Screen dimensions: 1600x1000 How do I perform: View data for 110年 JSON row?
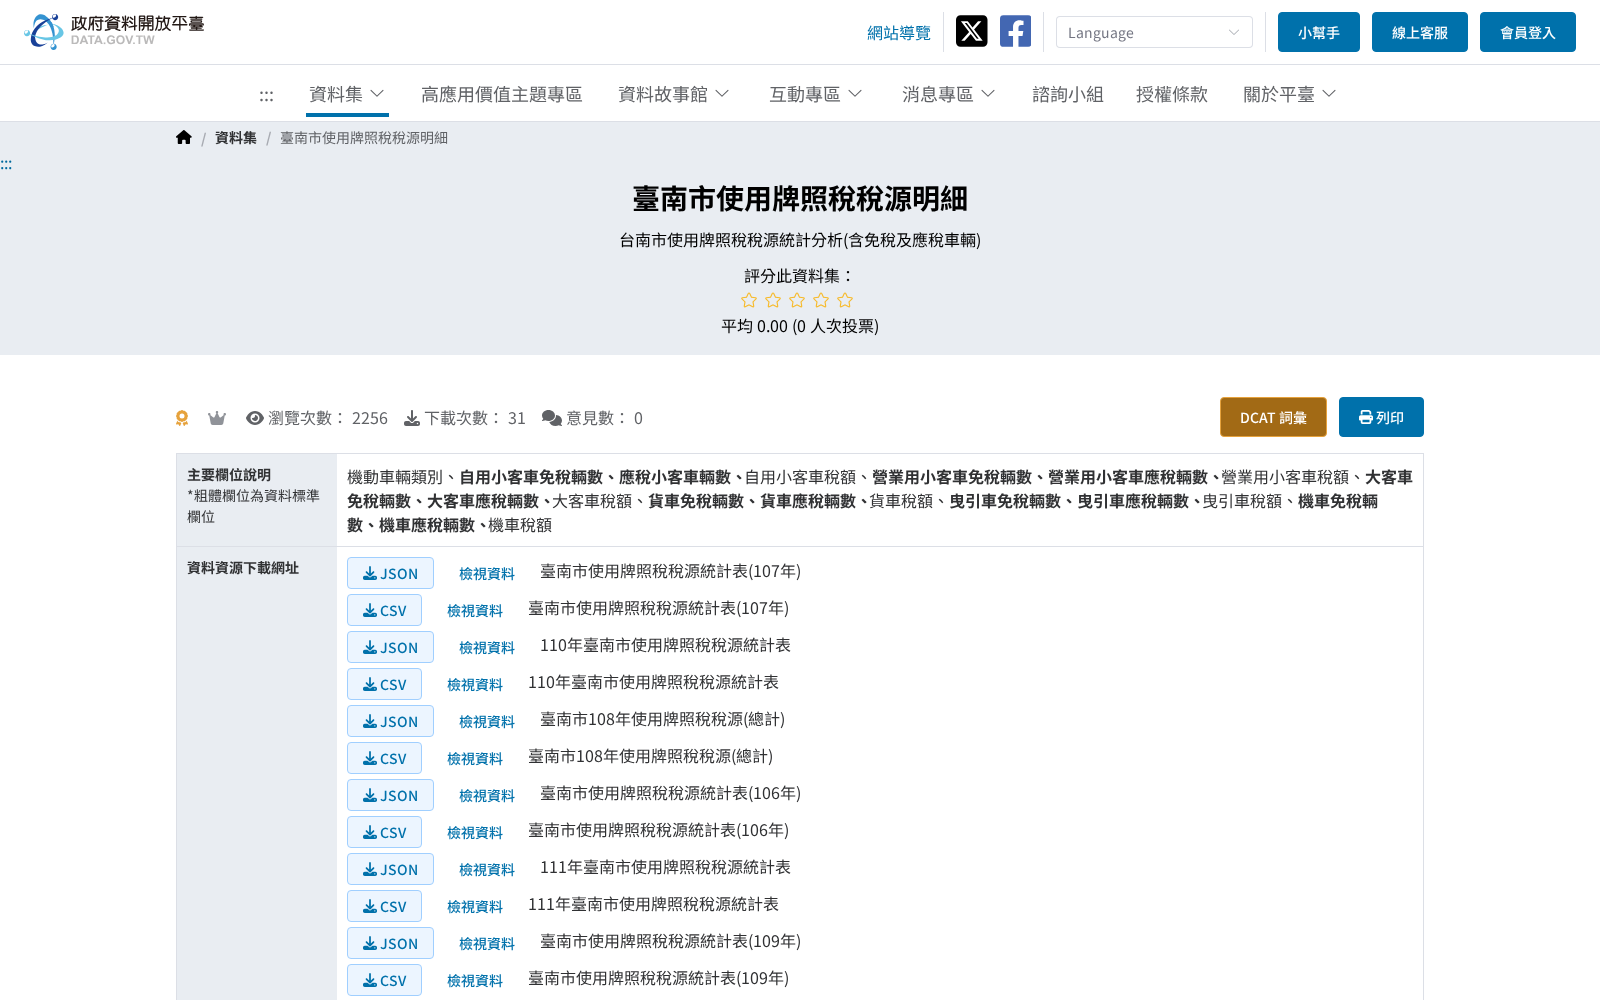(x=487, y=647)
